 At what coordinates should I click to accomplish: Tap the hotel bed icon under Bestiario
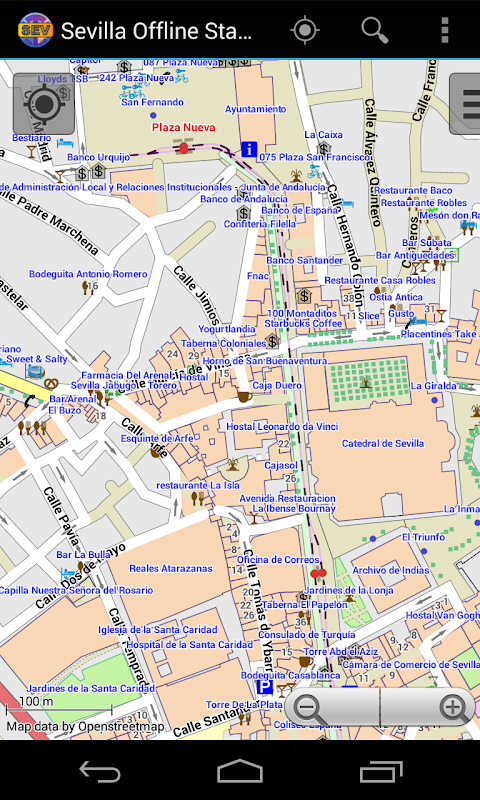click(x=65, y=143)
